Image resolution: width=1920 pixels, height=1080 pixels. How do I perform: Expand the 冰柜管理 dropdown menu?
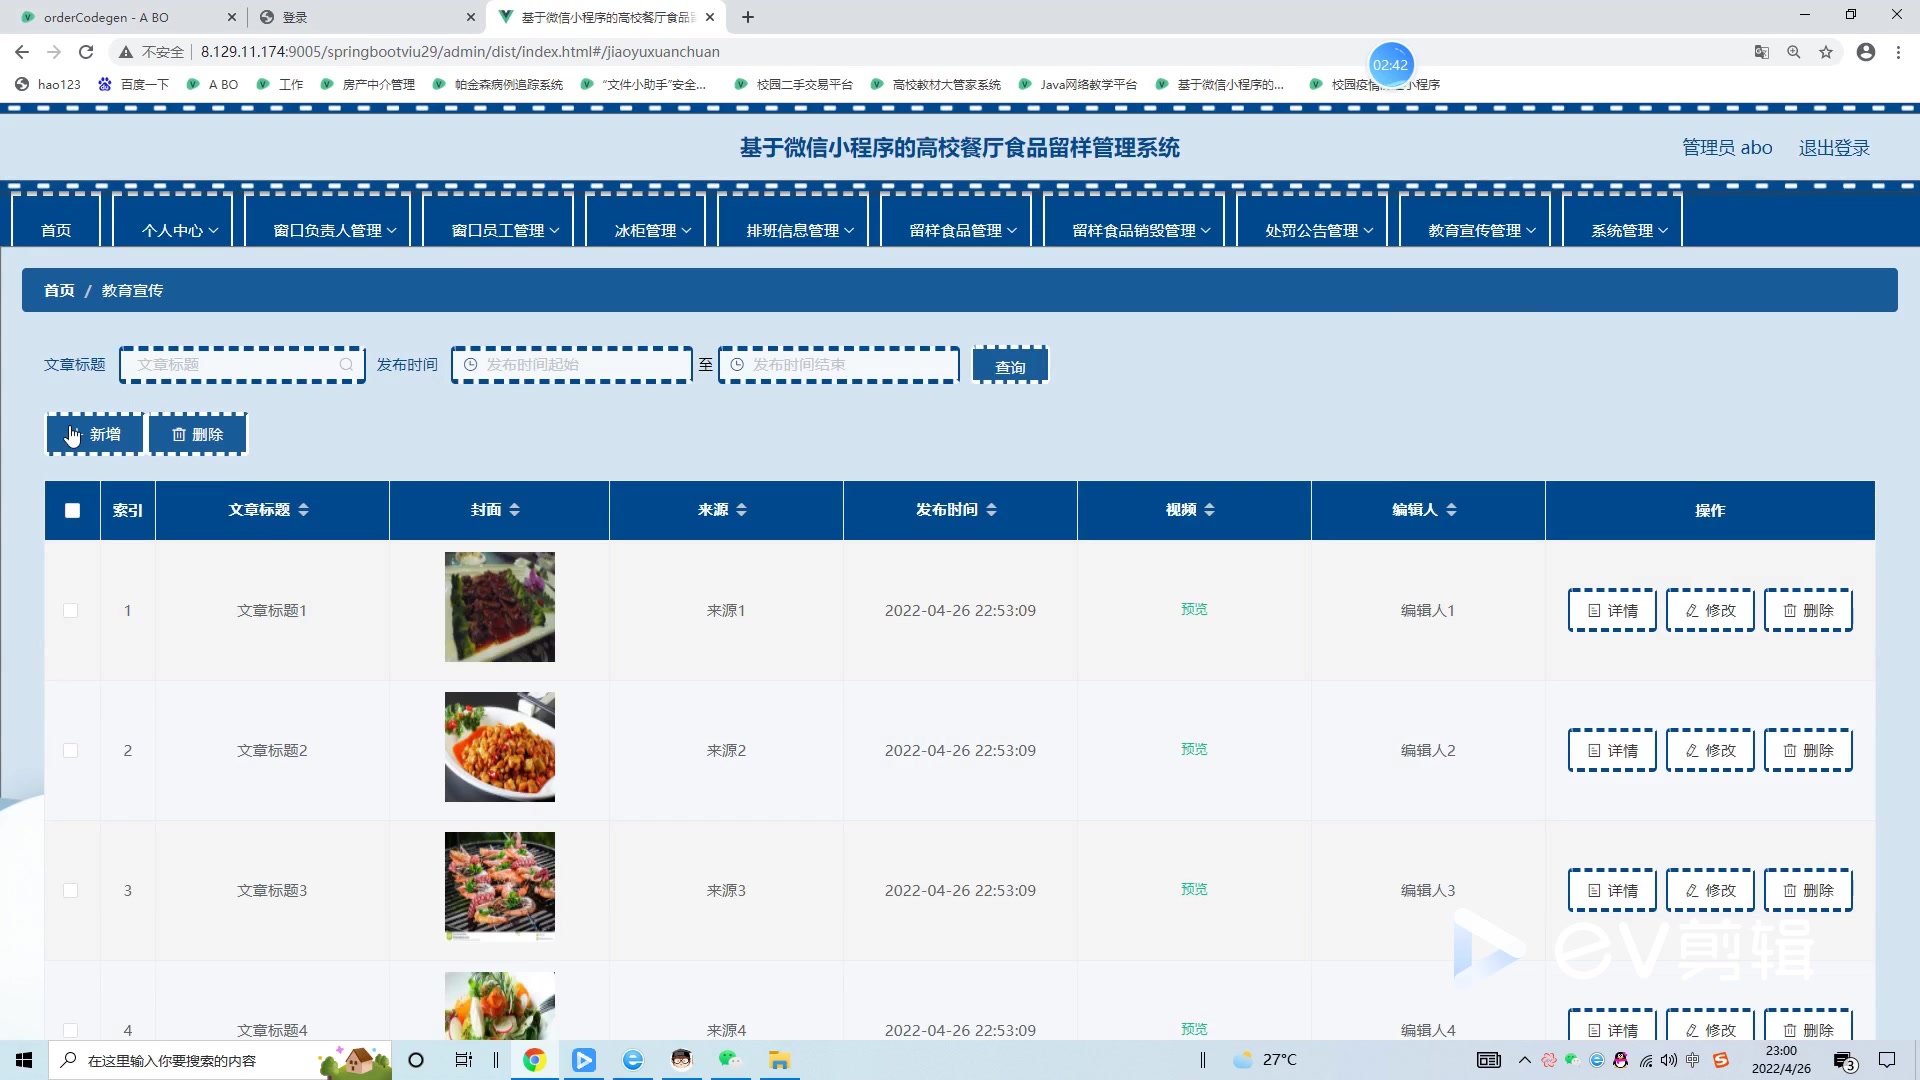(x=653, y=230)
